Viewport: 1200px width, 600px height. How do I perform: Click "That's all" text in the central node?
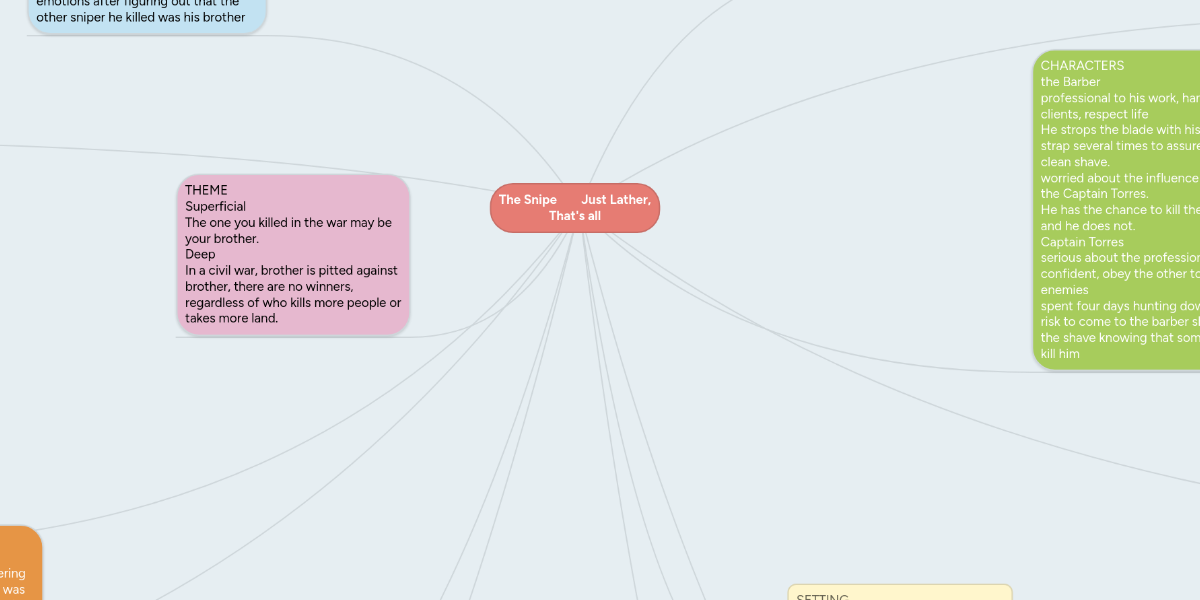tap(574, 216)
